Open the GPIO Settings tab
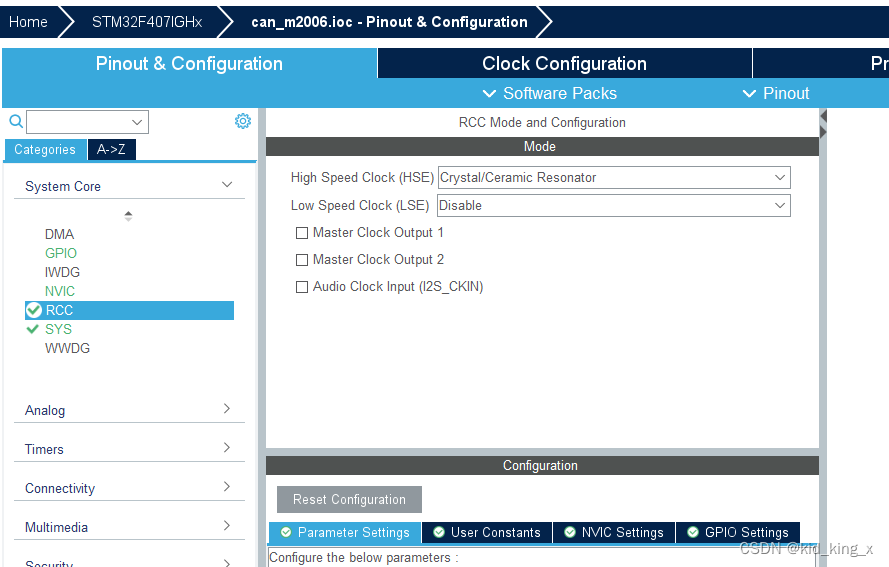The image size is (889, 567). (x=738, y=532)
